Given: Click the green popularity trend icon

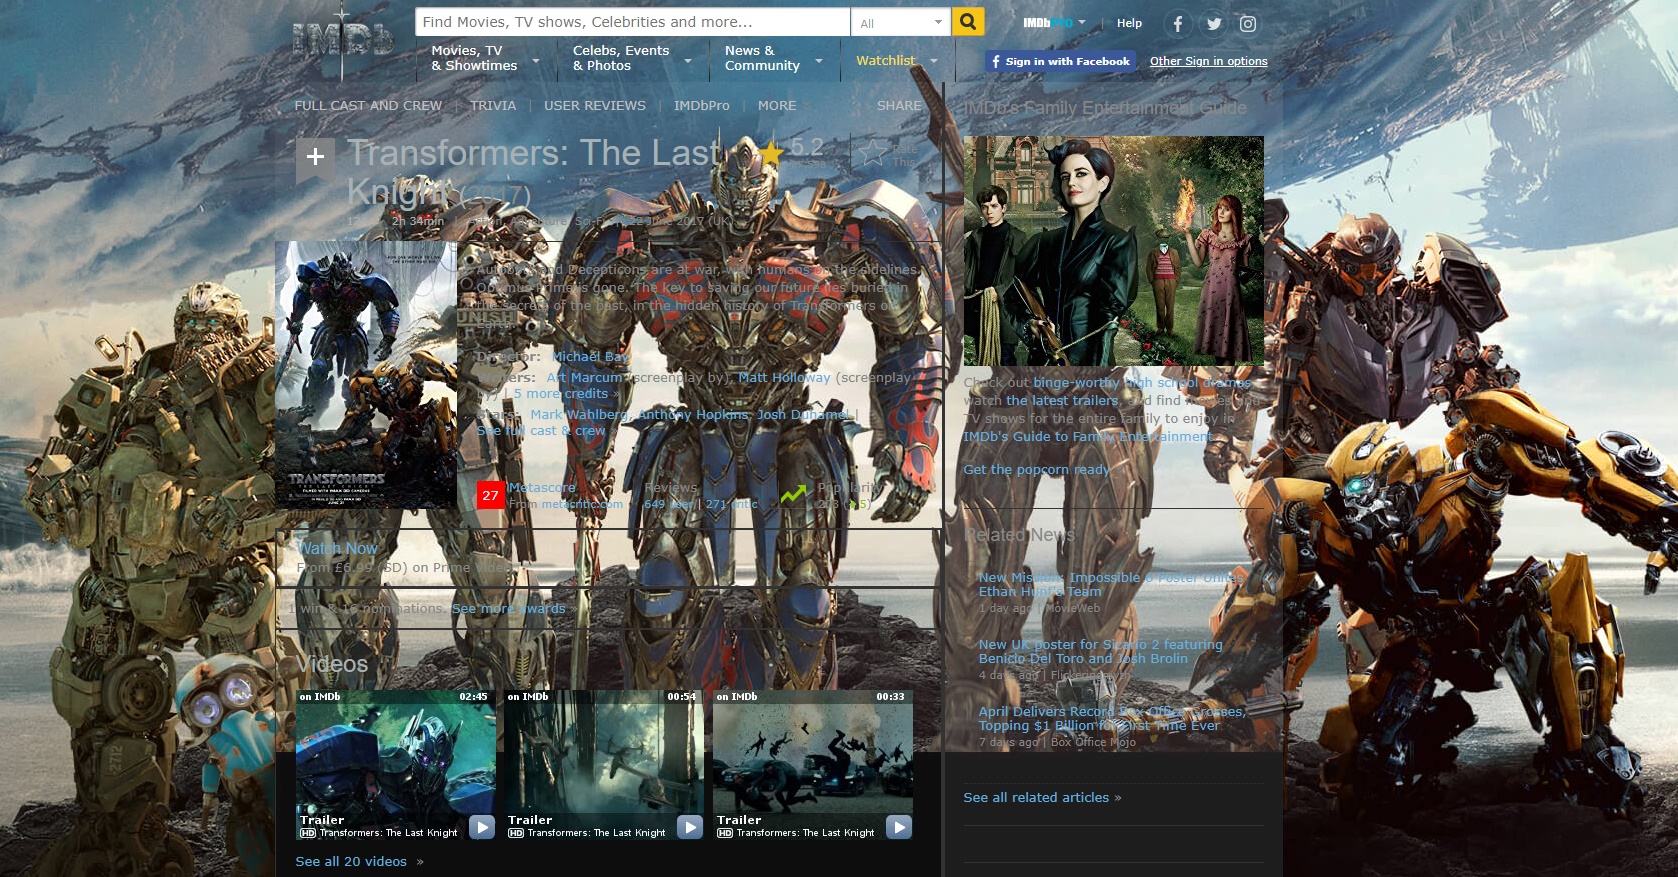Looking at the screenshot, I should (794, 494).
